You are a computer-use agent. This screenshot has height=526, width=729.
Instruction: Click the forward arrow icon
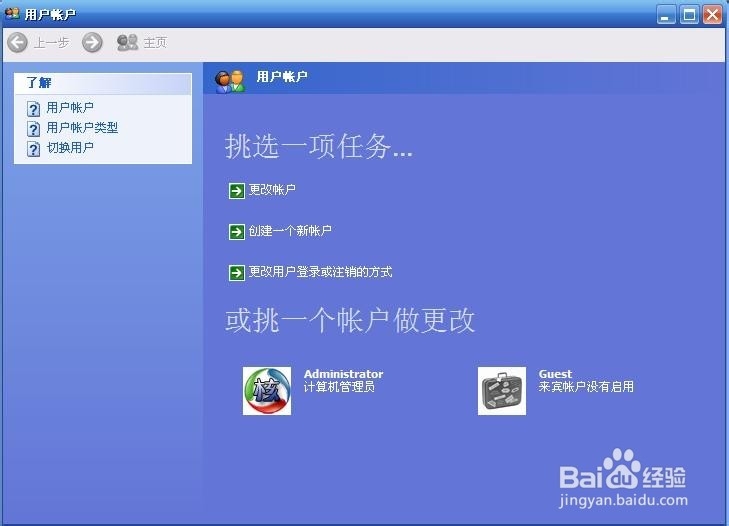pos(92,43)
